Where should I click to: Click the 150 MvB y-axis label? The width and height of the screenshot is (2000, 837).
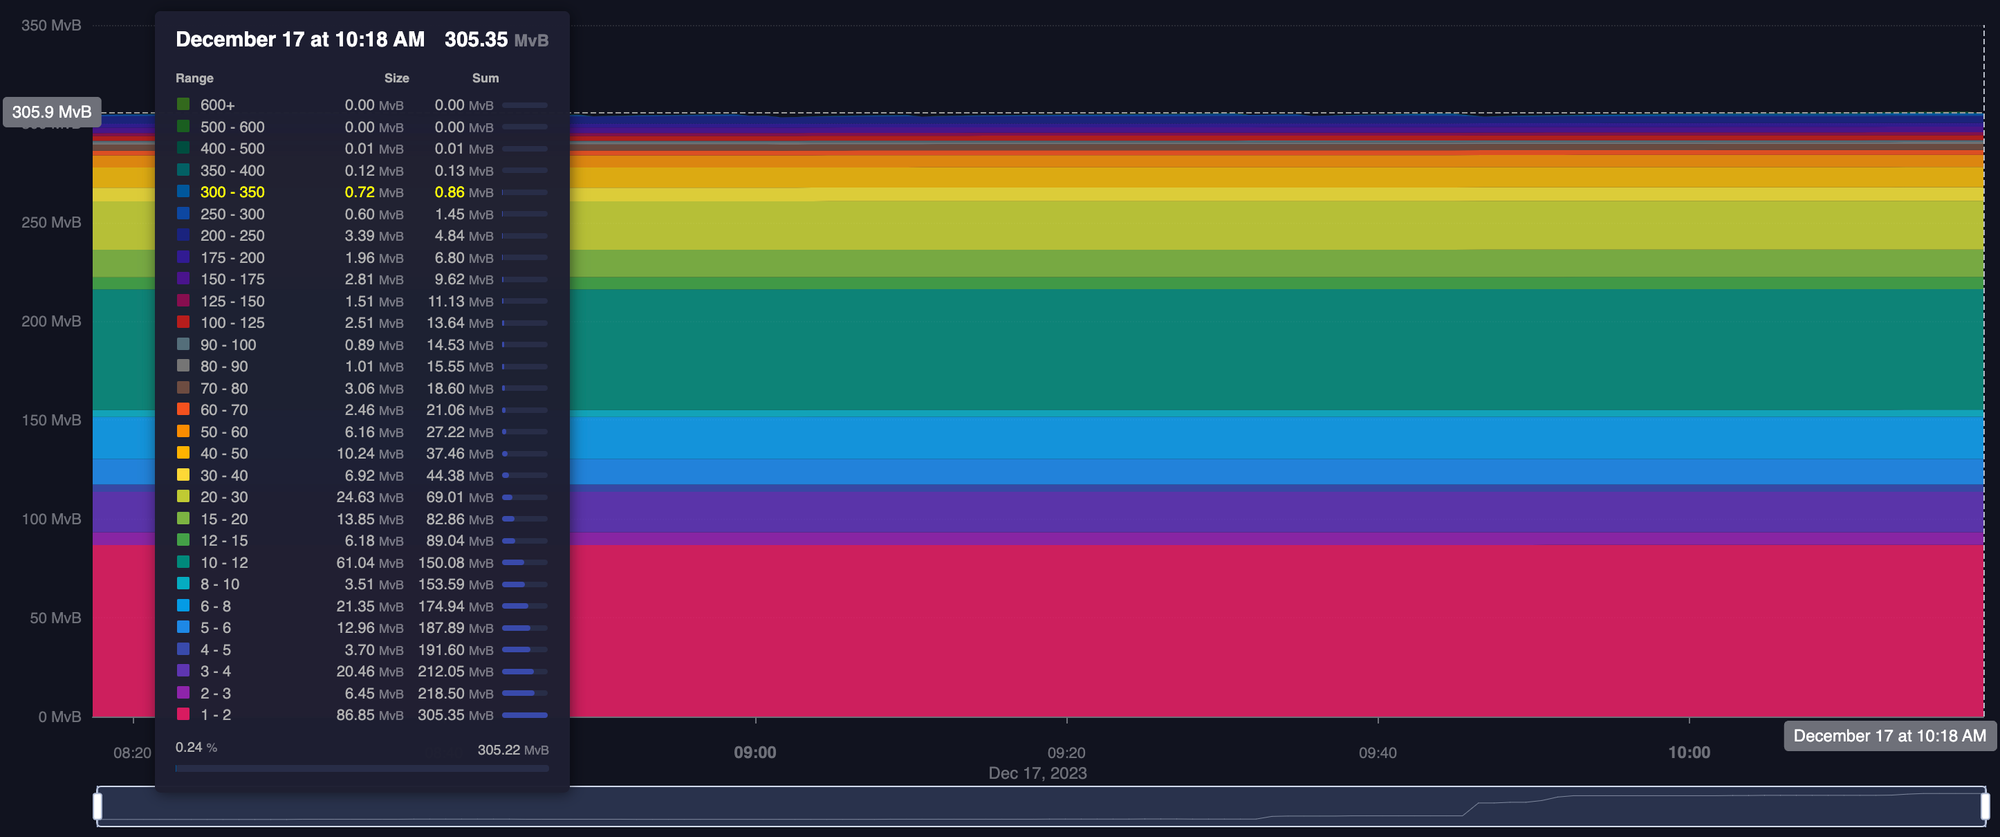coord(51,420)
